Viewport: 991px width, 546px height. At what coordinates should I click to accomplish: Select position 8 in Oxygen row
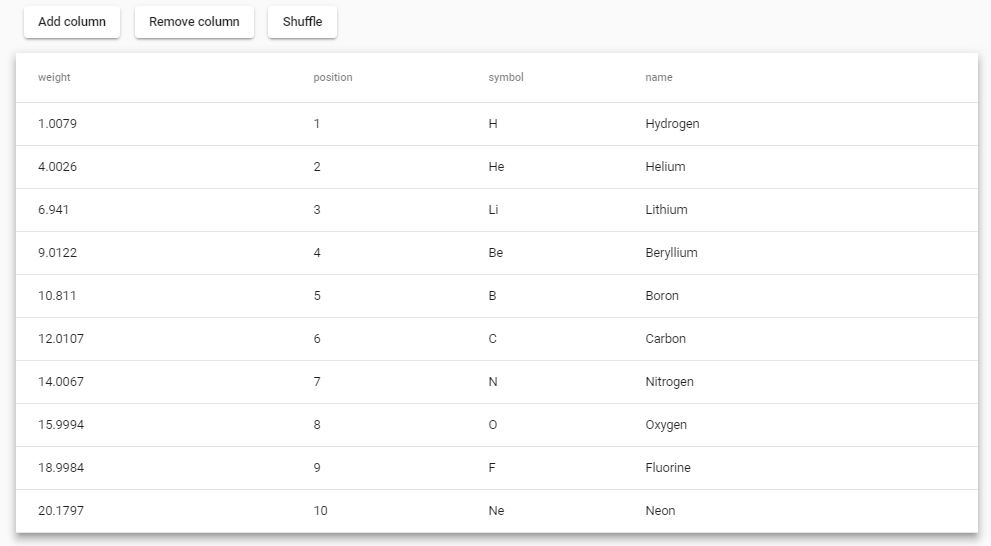coord(317,425)
